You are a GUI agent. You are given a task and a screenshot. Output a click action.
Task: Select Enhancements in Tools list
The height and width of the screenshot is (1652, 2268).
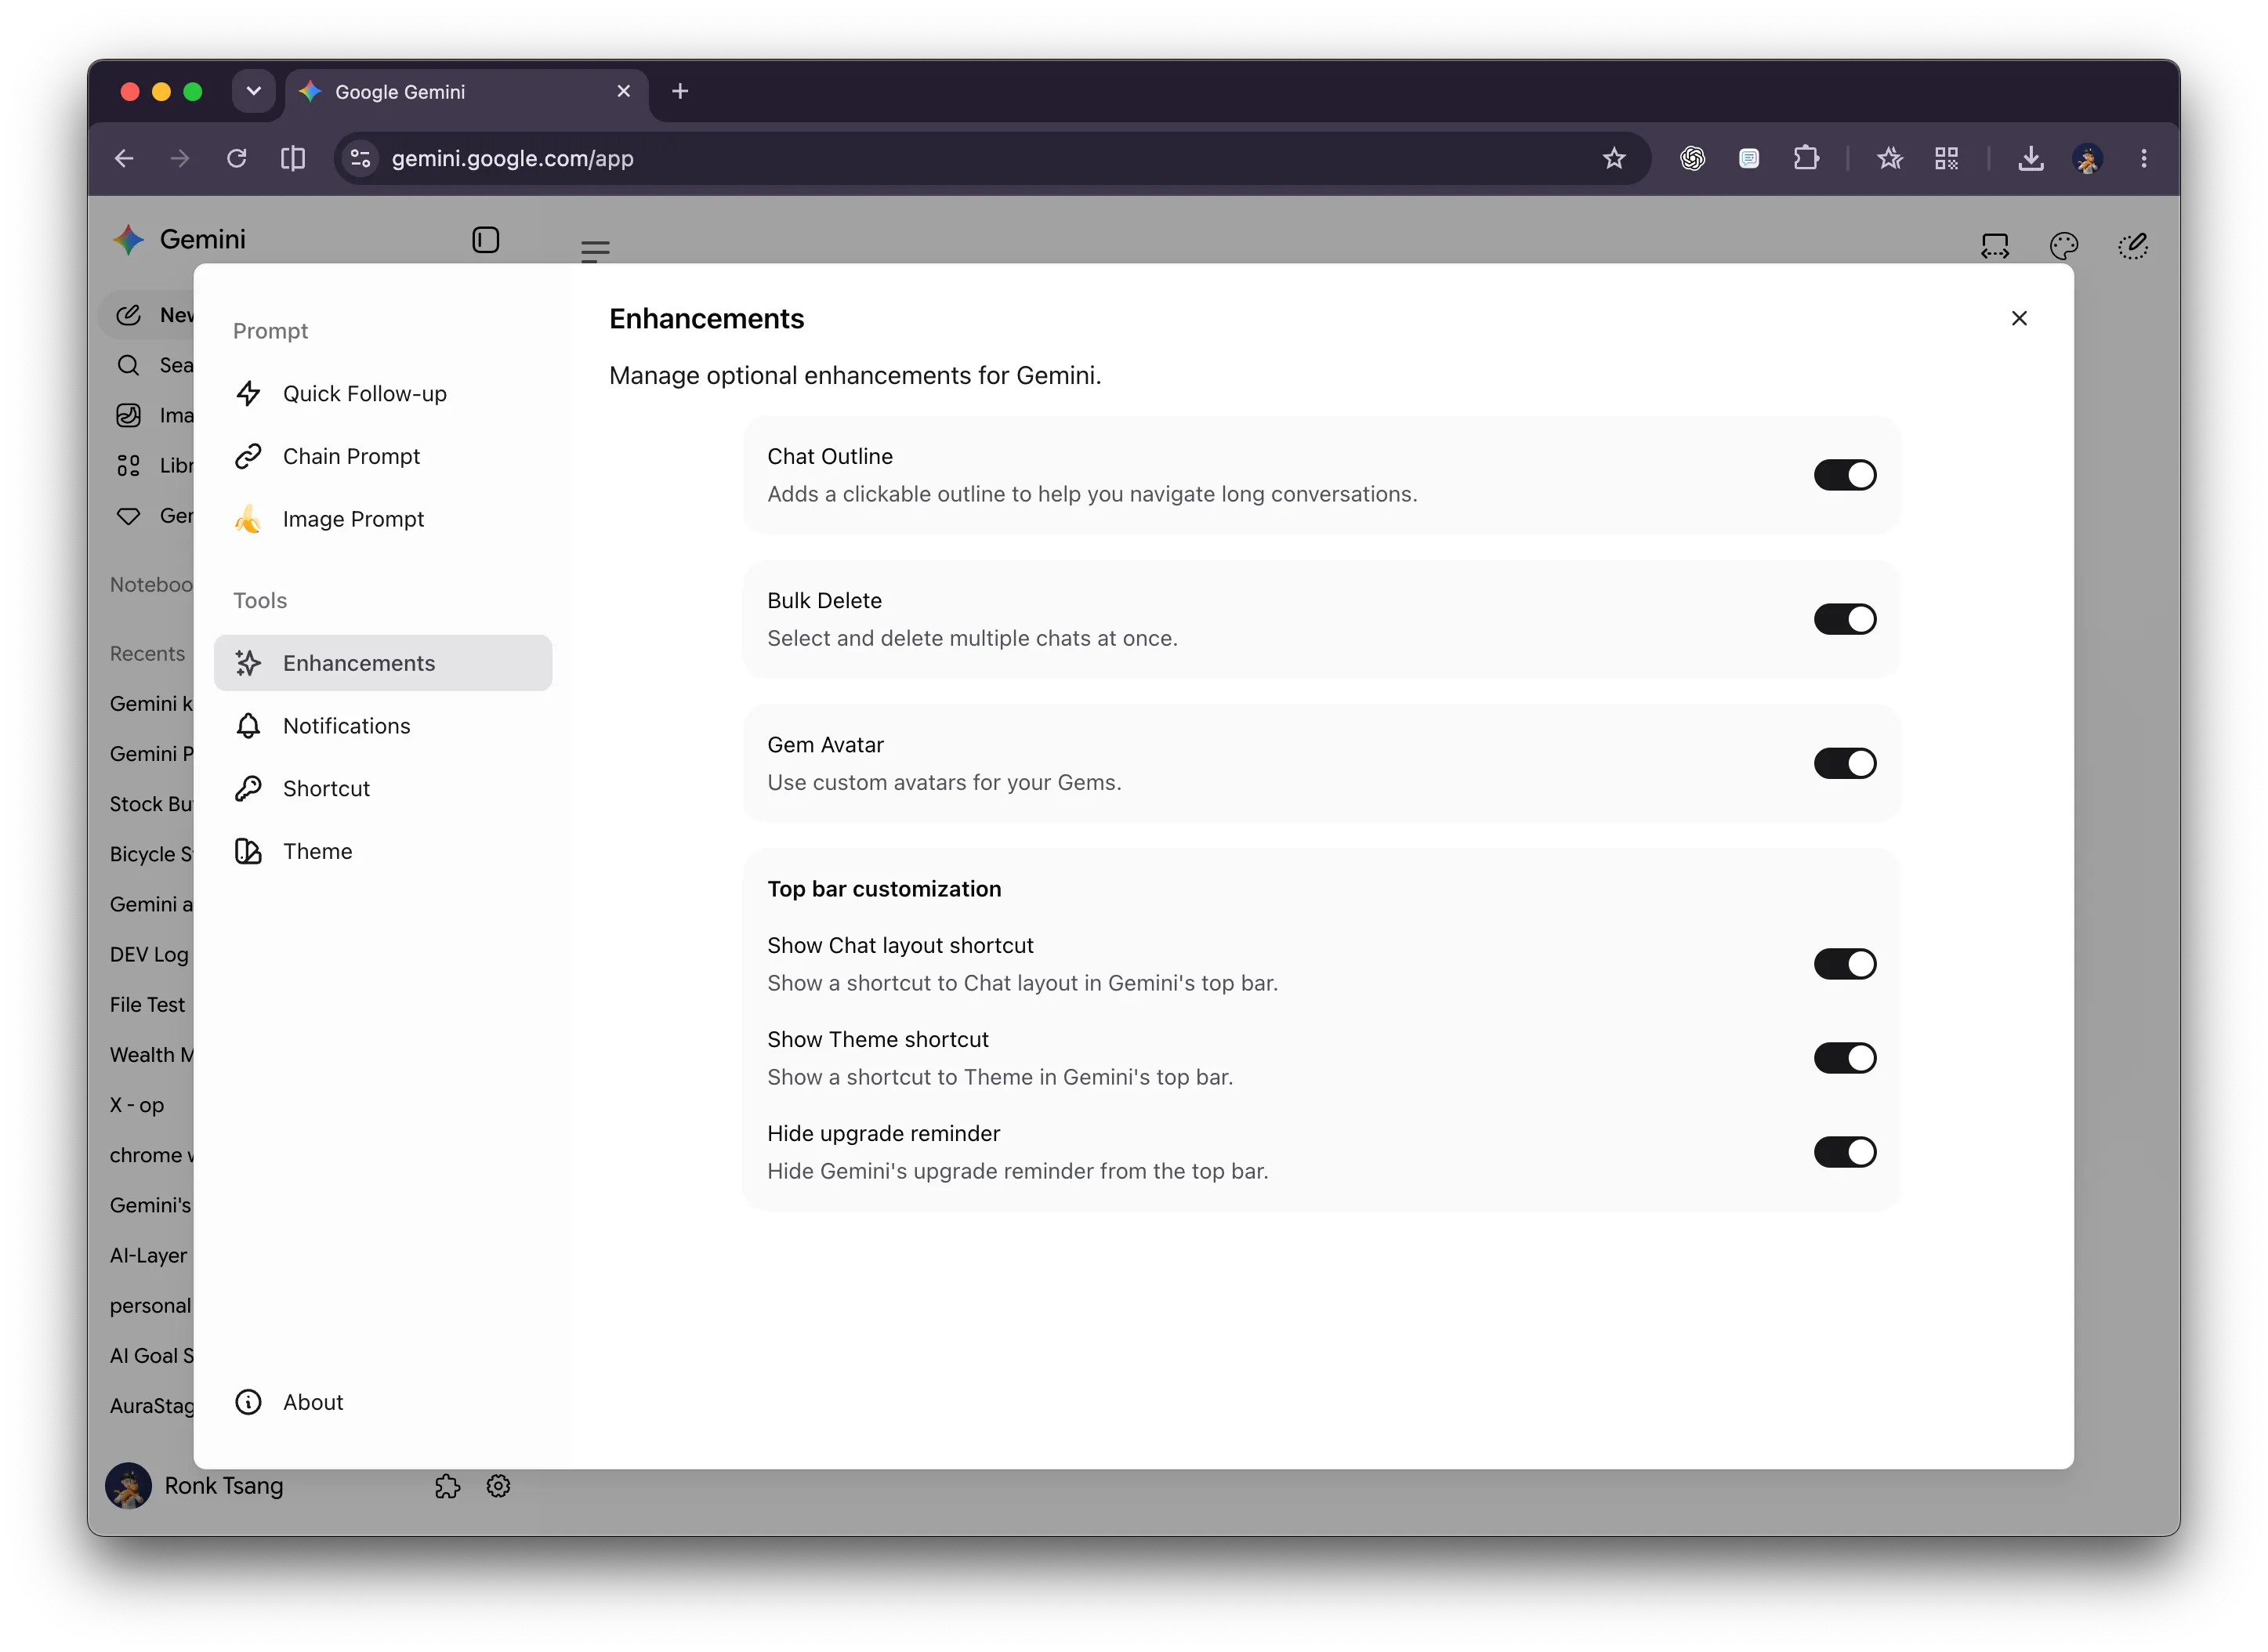point(383,663)
